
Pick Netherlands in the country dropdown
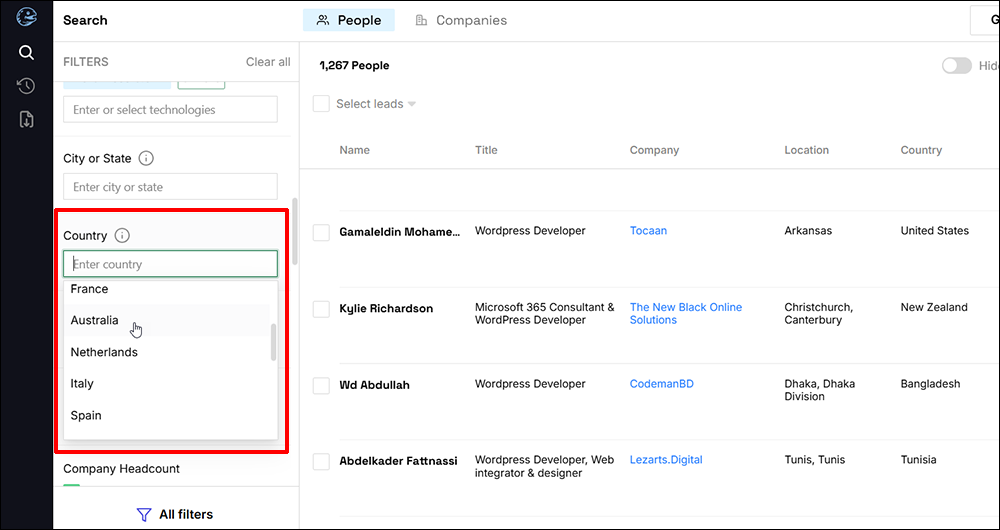[x=104, y=352]
